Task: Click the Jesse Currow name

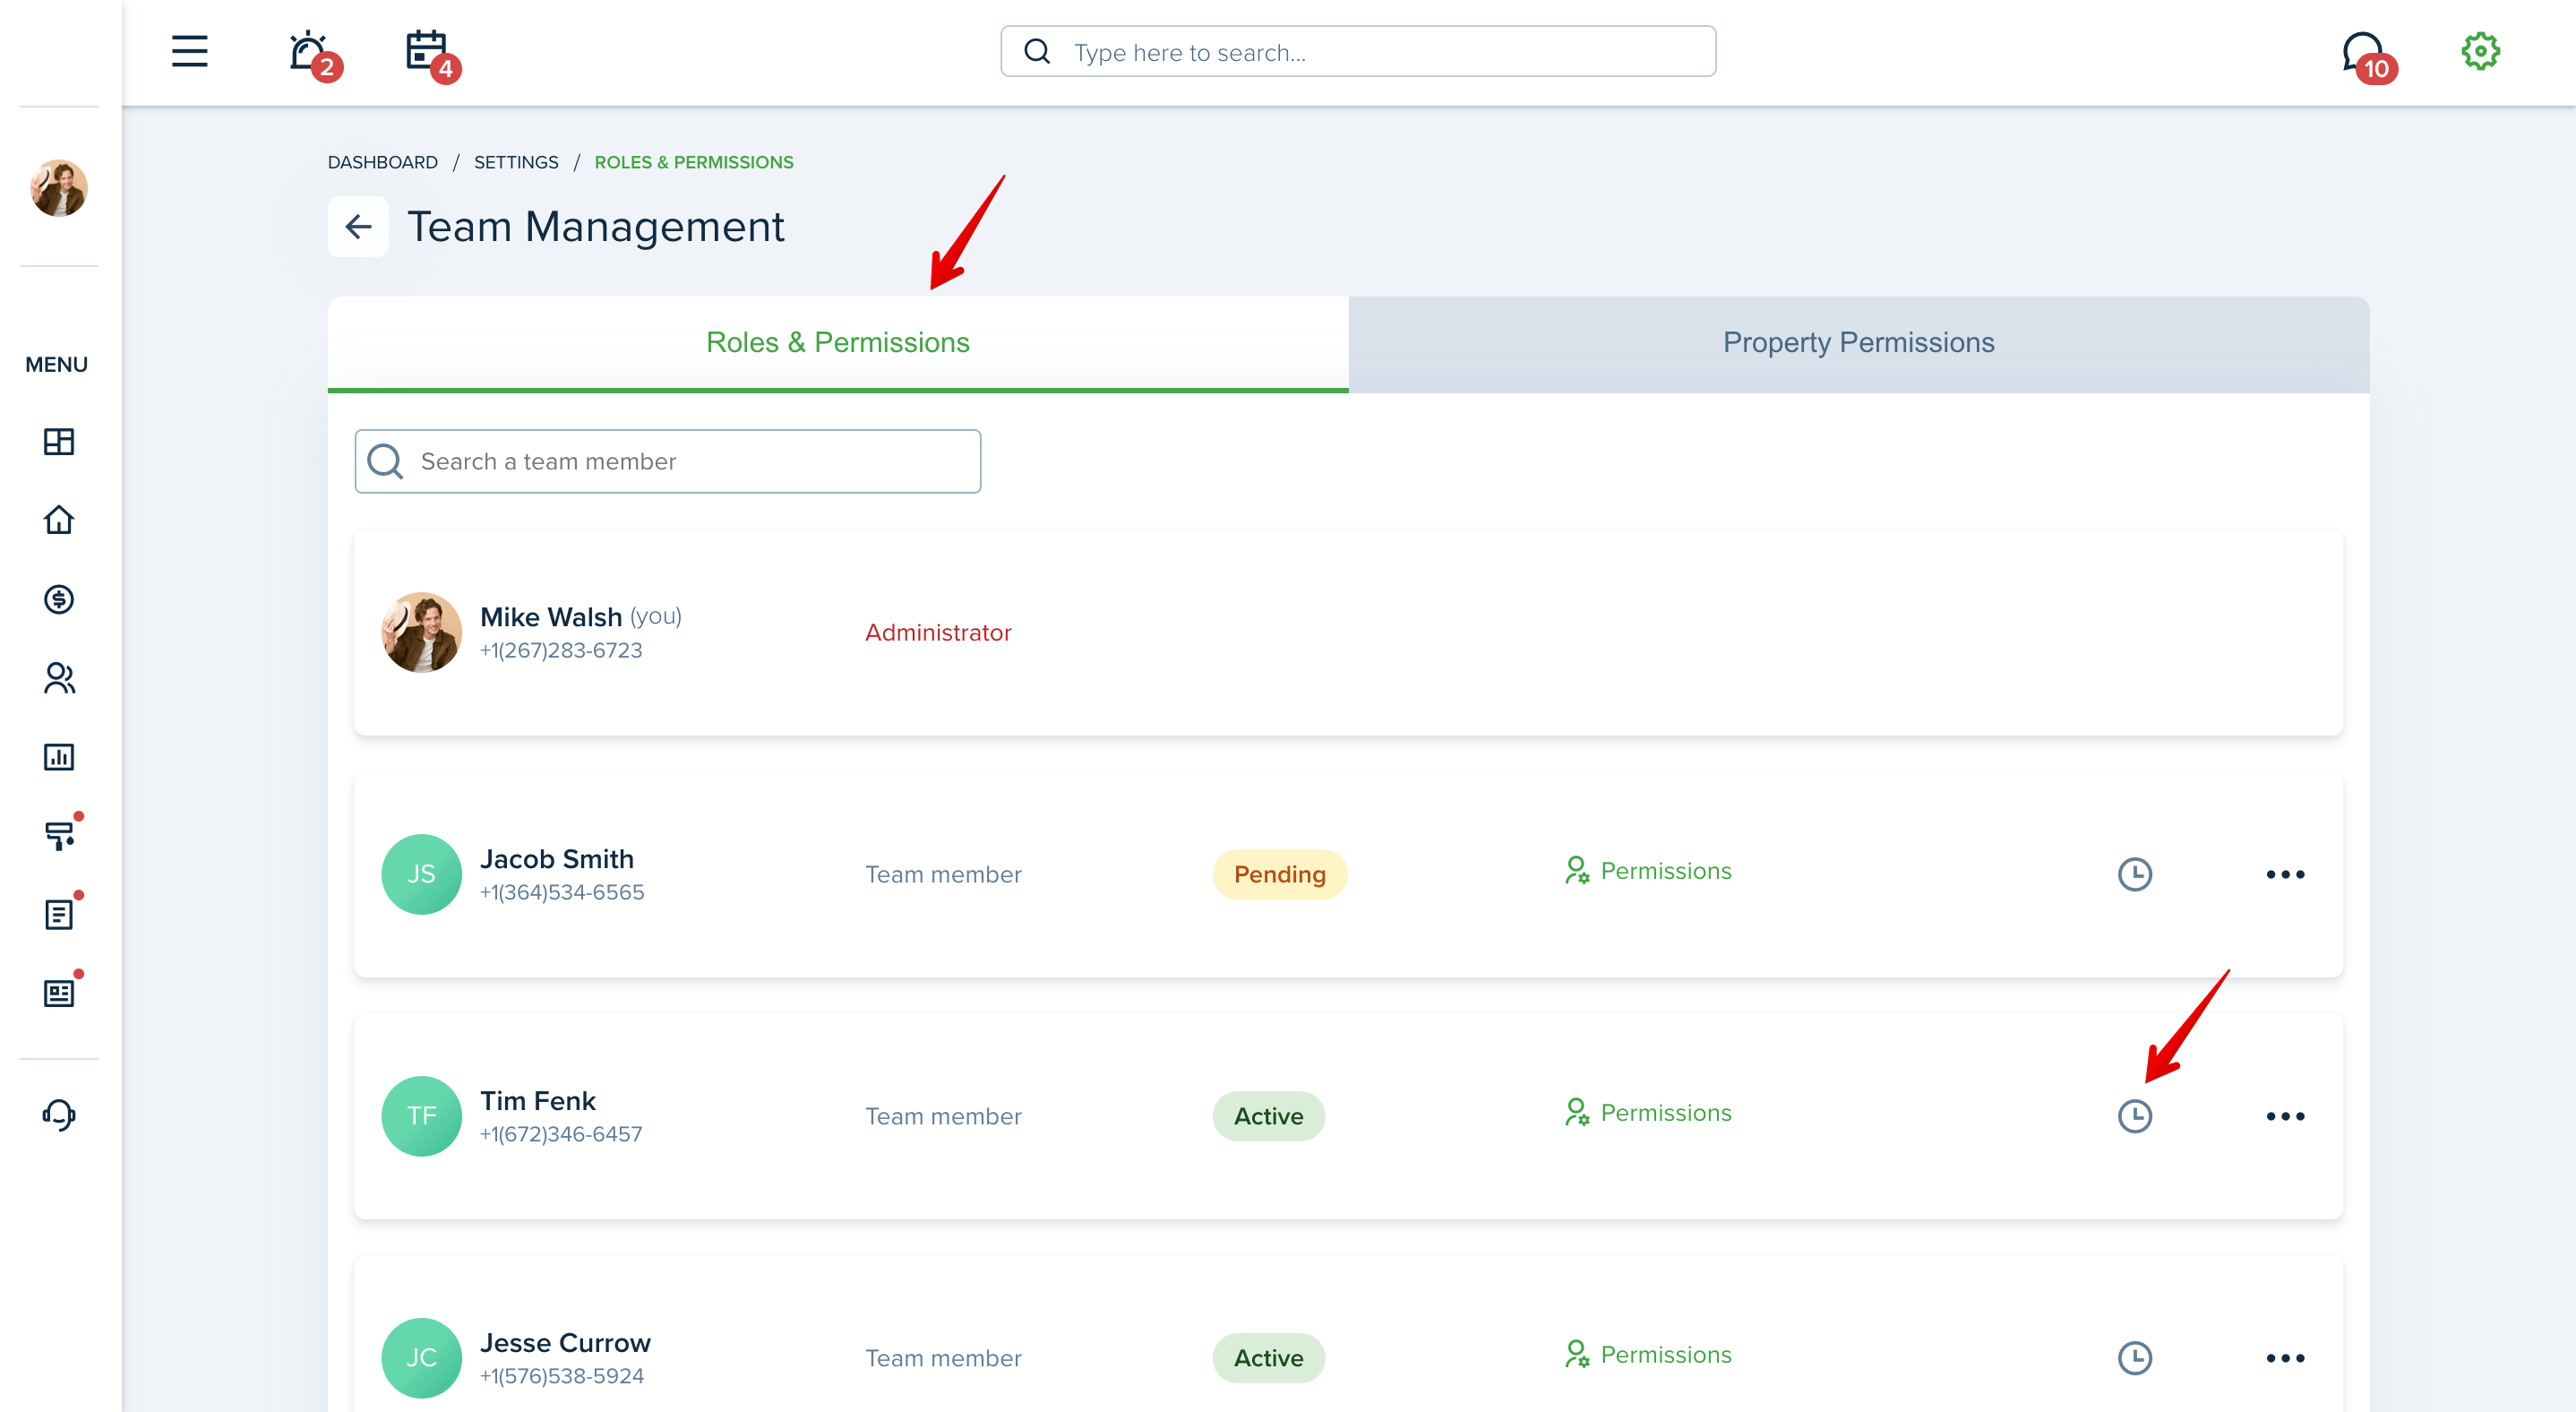Action: click(x=565, y=1343)
